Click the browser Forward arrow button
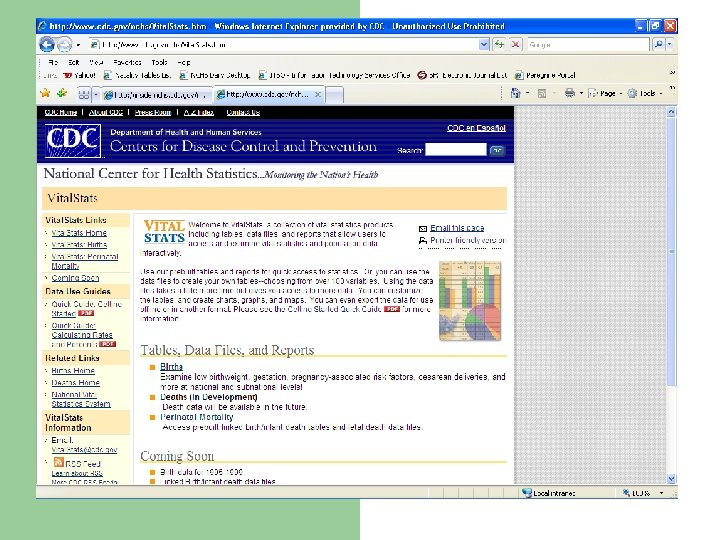Screen dimensions: 720x540 coord(65,45)
